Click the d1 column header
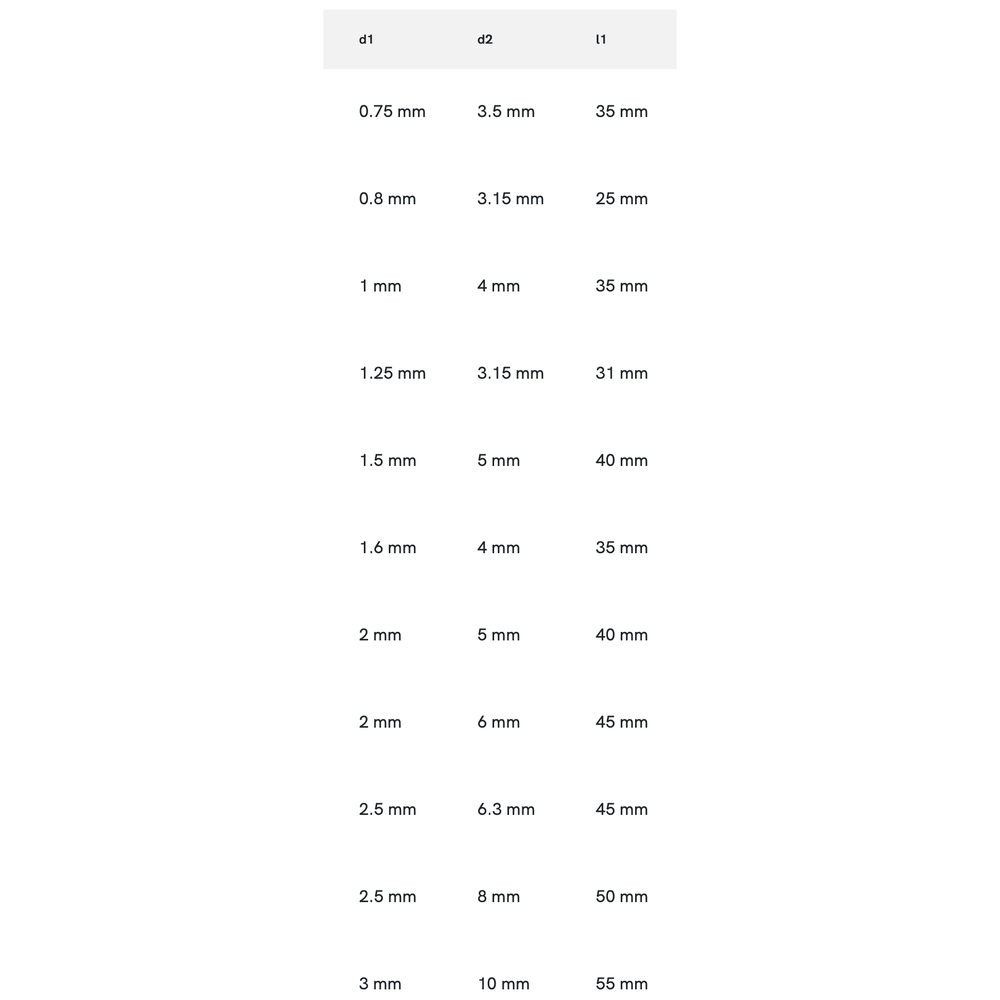The width and height of the screenshot is (1000, 1000). pos(366,40)
